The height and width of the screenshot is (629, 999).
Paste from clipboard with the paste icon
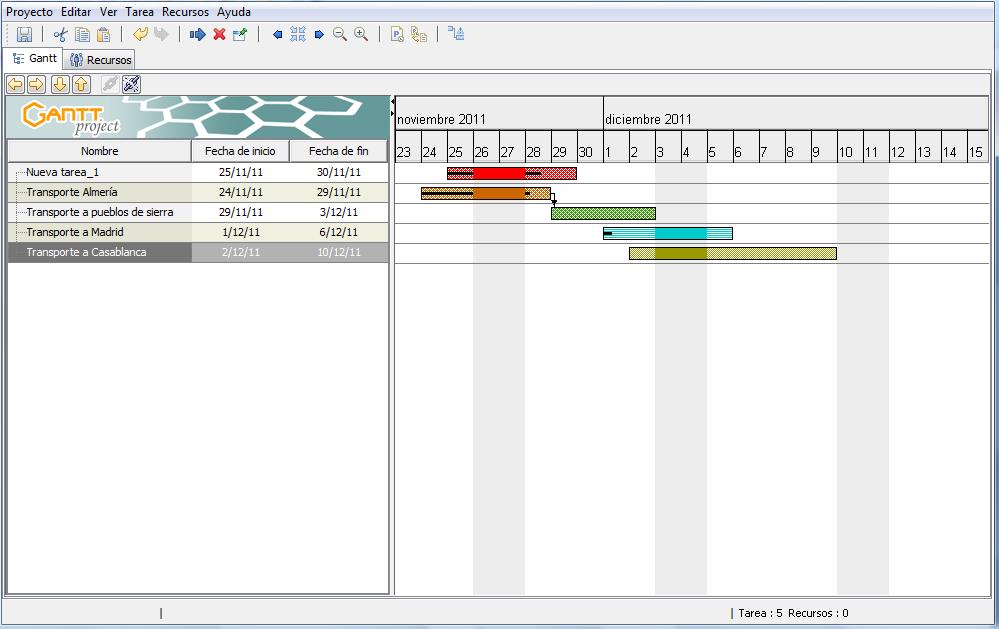103,34
